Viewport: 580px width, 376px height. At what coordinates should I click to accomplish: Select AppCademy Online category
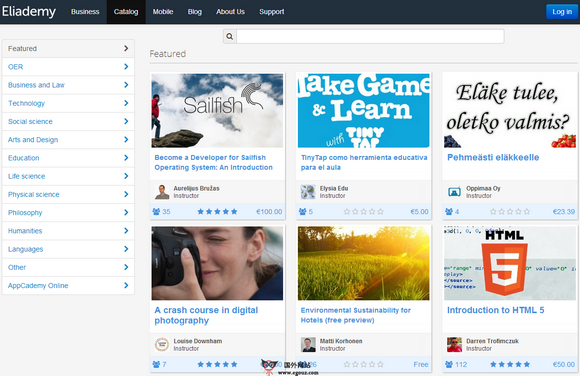(x=68, y=285)
